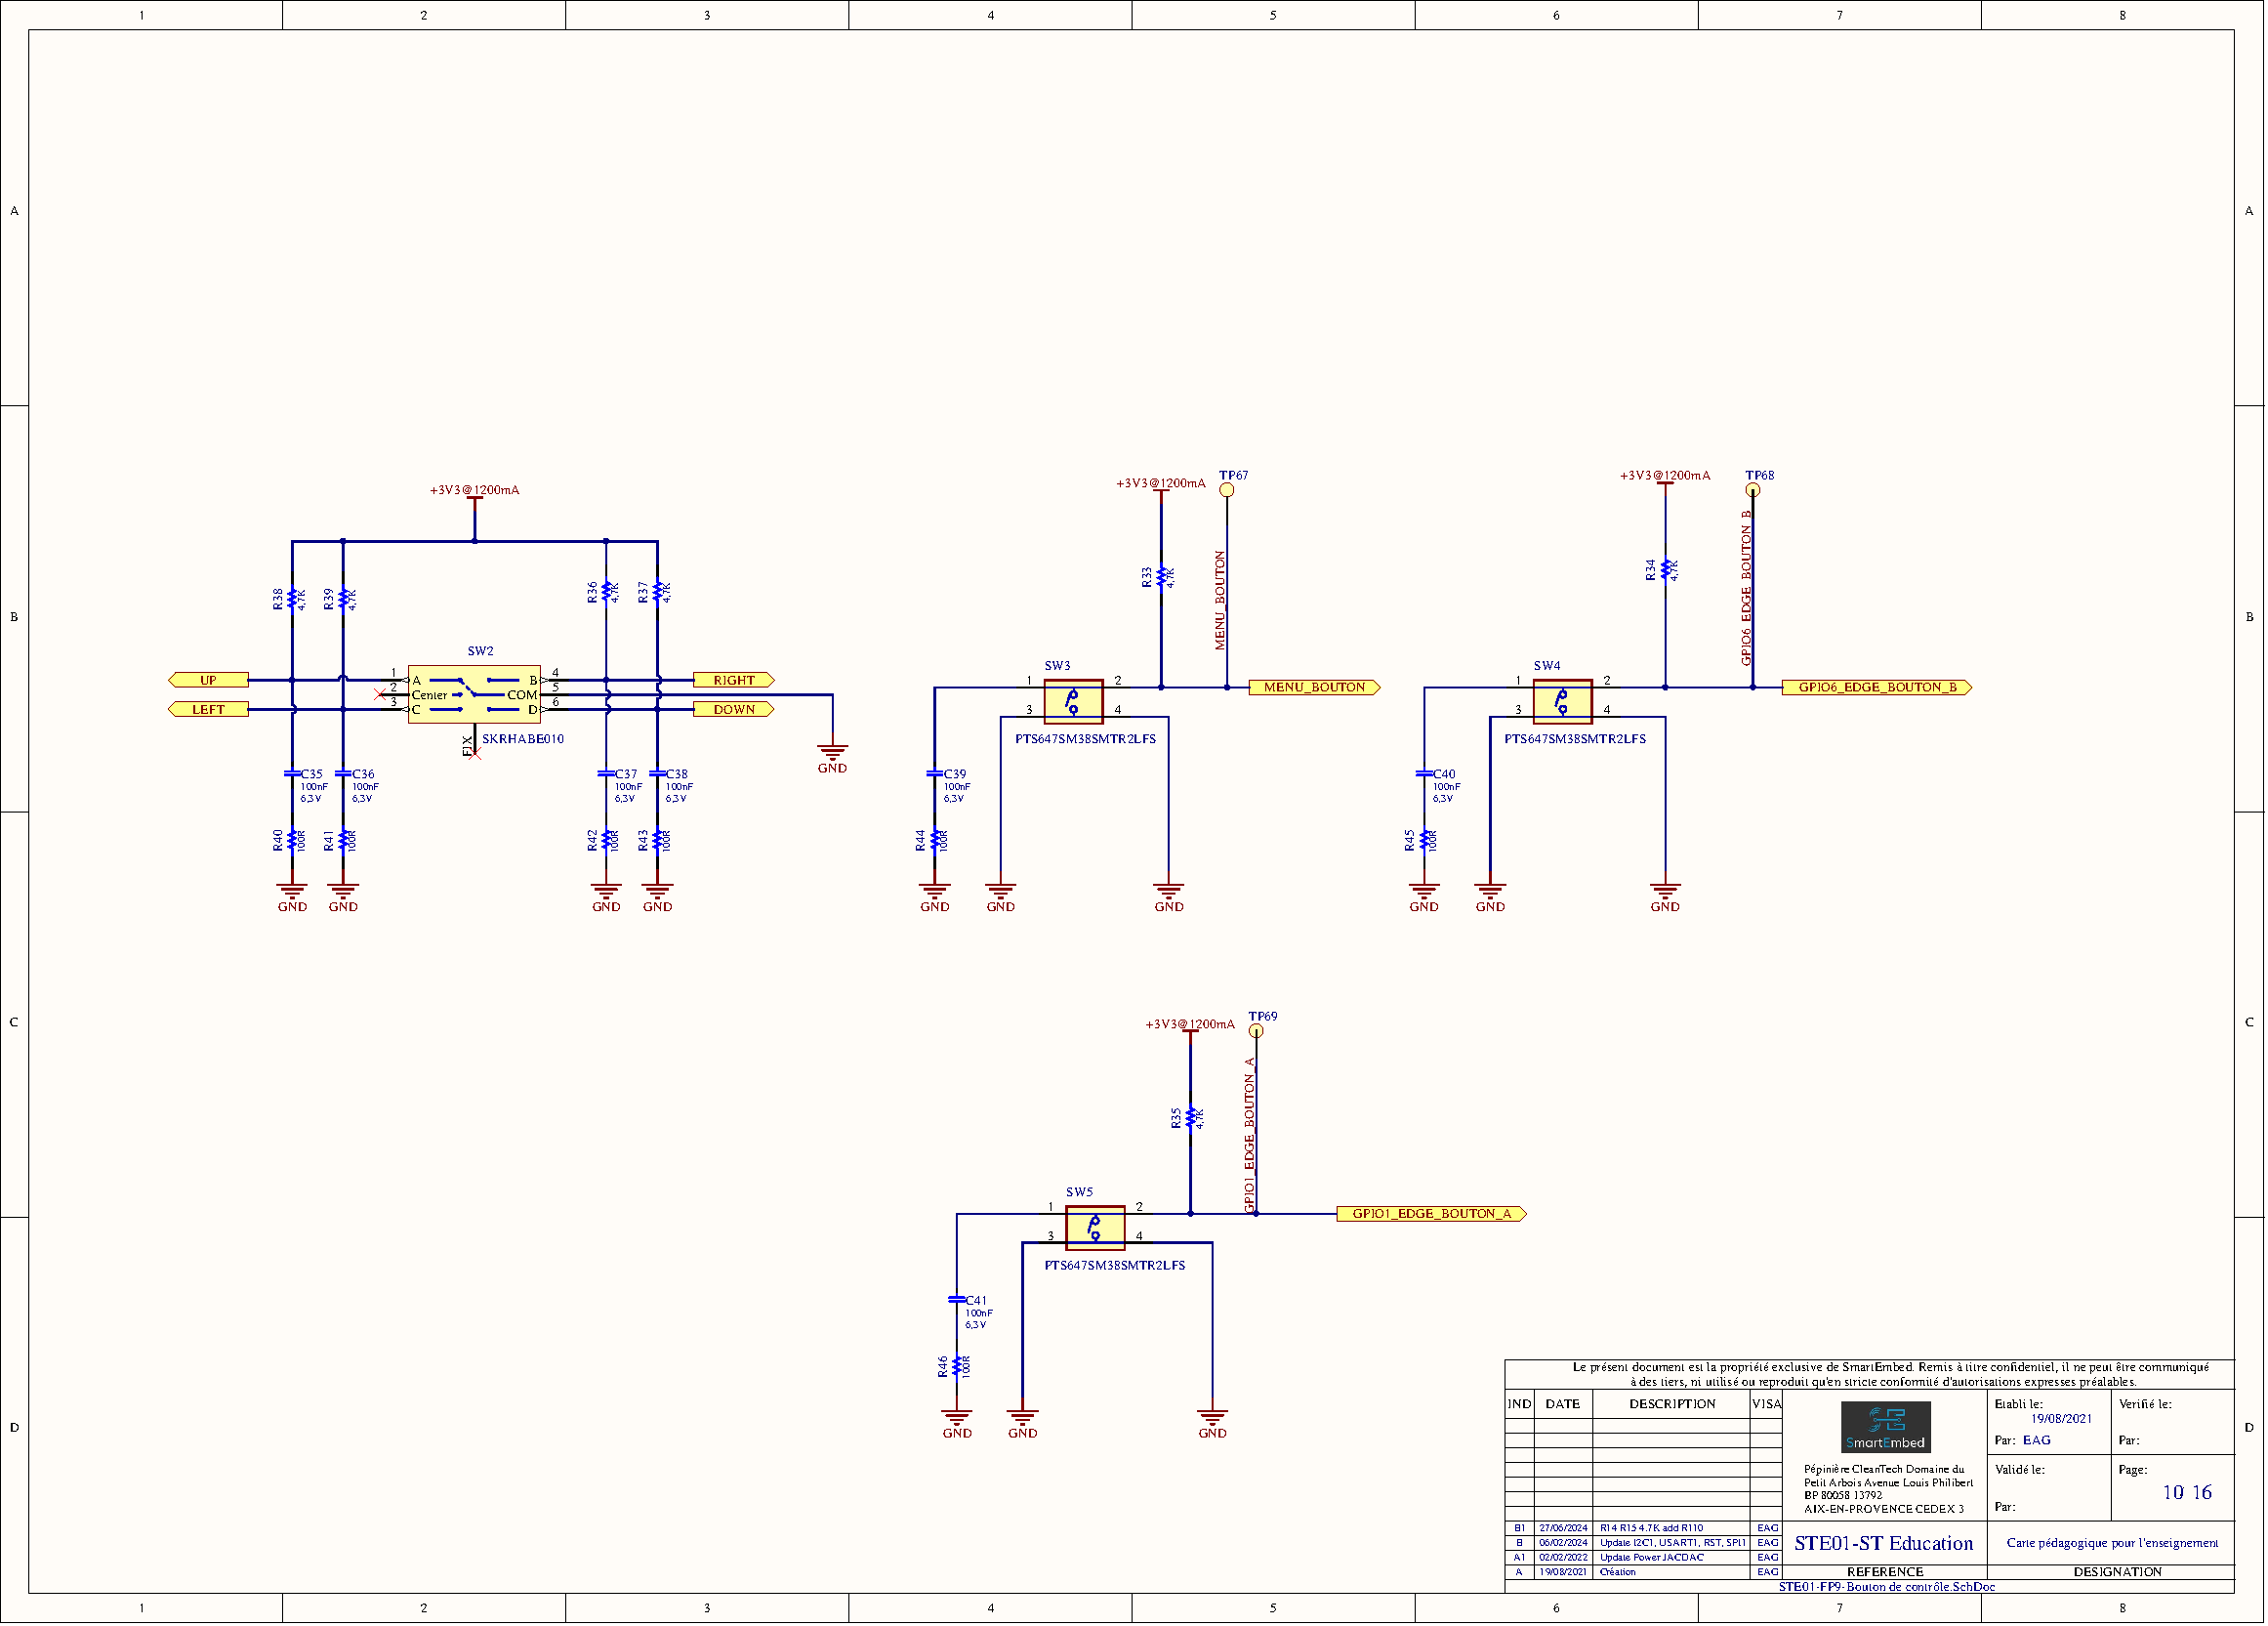The image size is (2268, 1626).
Task: Select the LEFT port label
Action: [208, 709]
